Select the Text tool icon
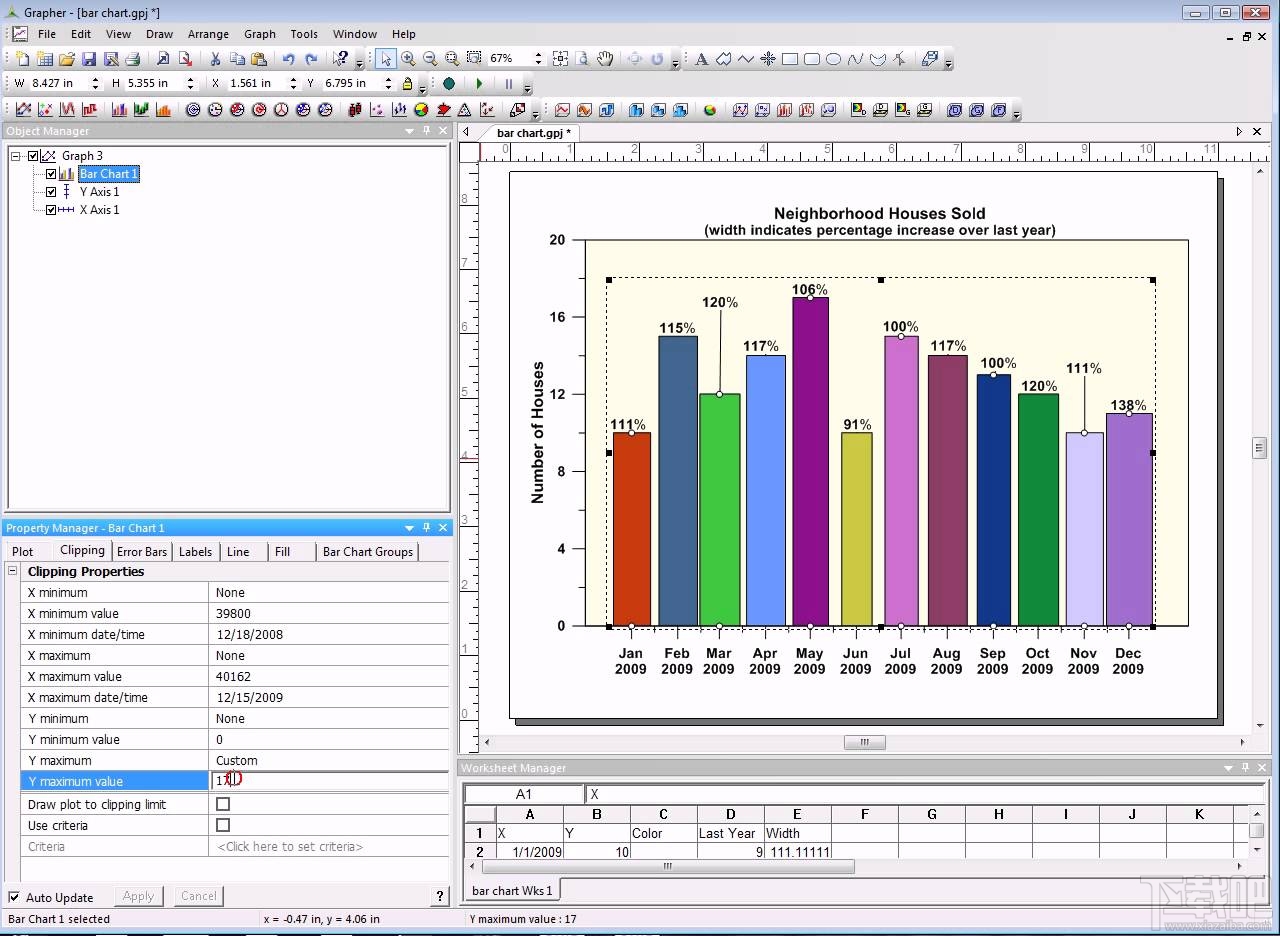Viewport: 1280px width, 936px height. coord(702,59)
